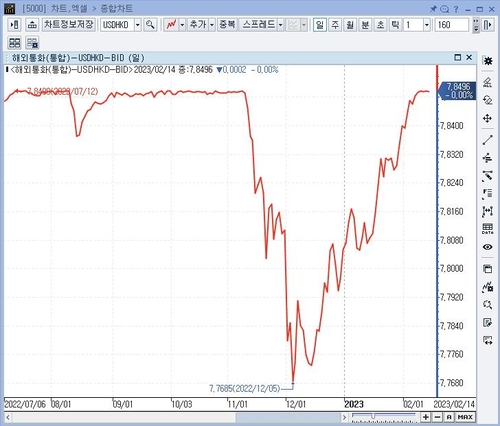Select the daily (일) period toggle
500x426 pixels.
coord(320,25)
